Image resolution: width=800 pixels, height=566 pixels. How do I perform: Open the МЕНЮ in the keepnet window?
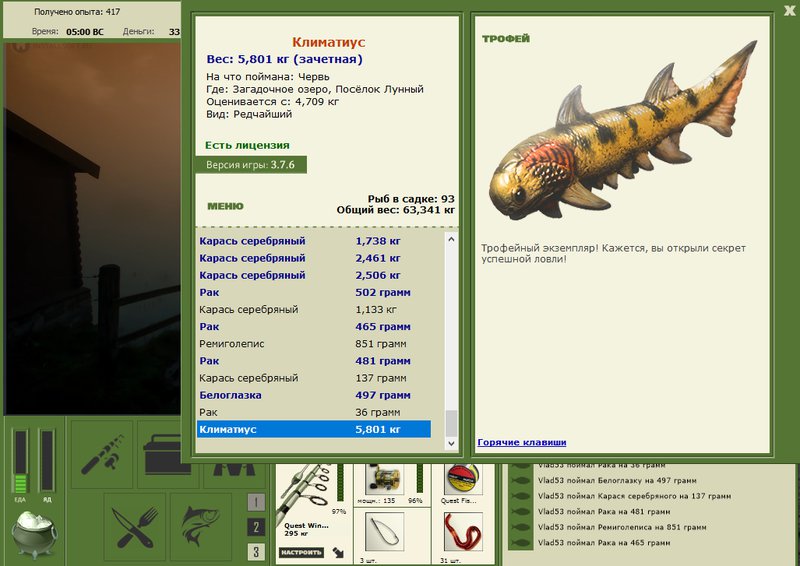coord(225,206)
